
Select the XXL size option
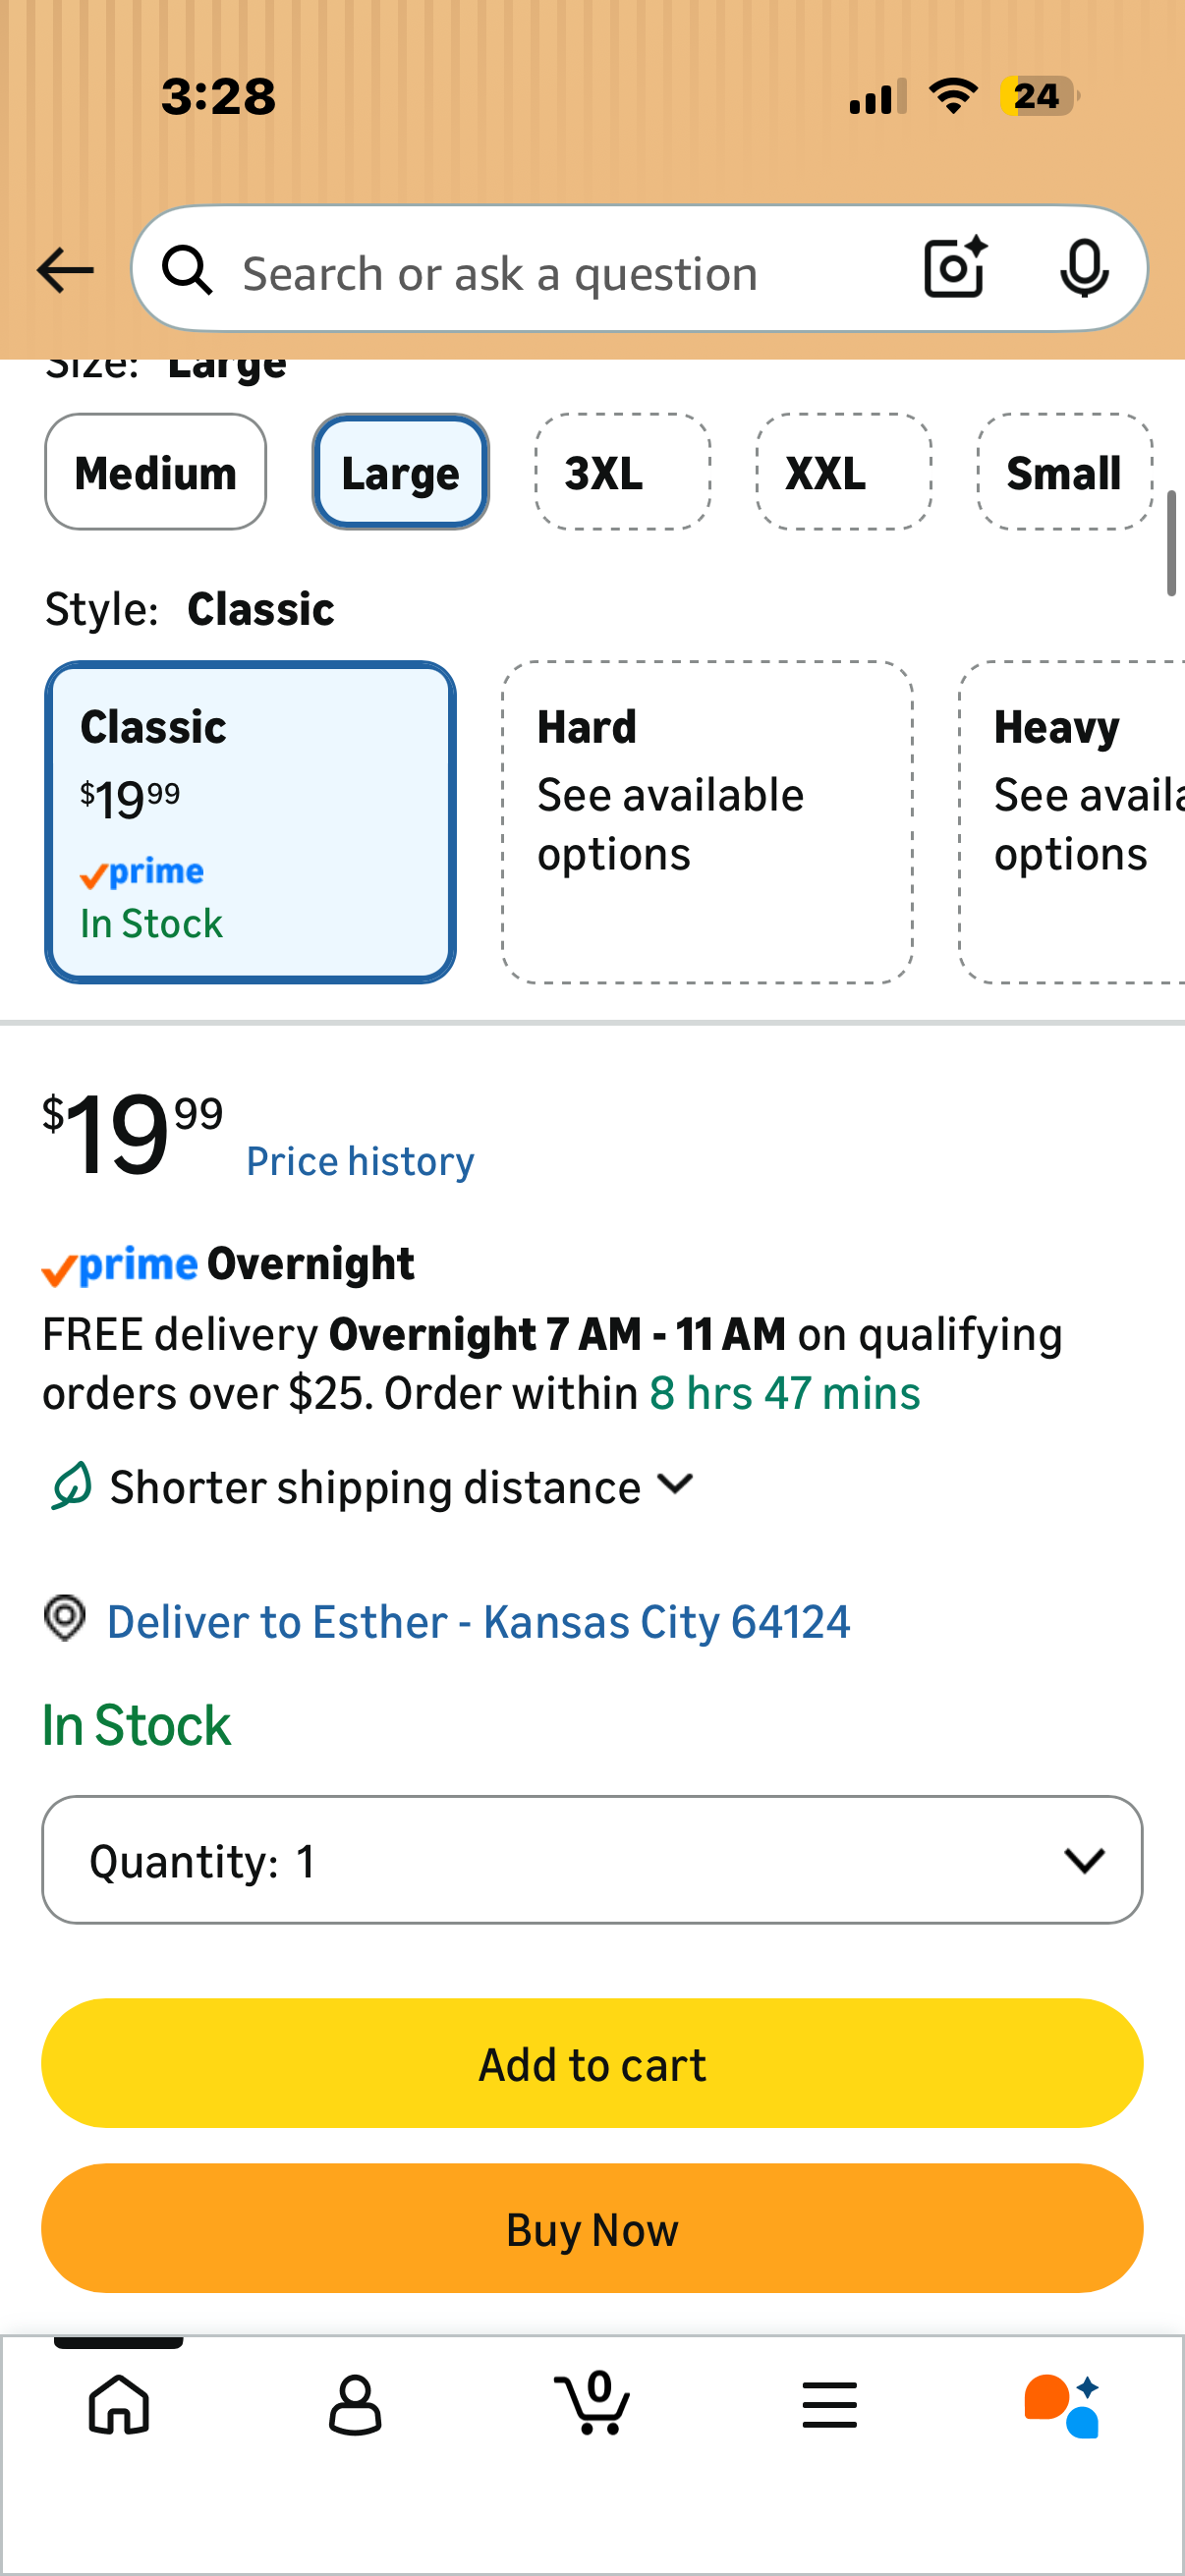844,472
